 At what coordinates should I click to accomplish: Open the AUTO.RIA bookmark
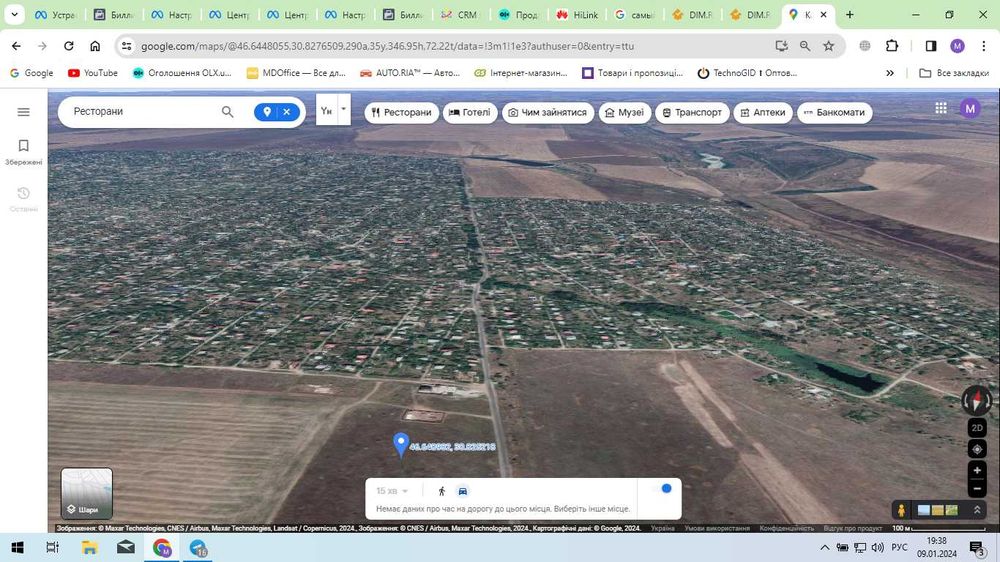409,73
